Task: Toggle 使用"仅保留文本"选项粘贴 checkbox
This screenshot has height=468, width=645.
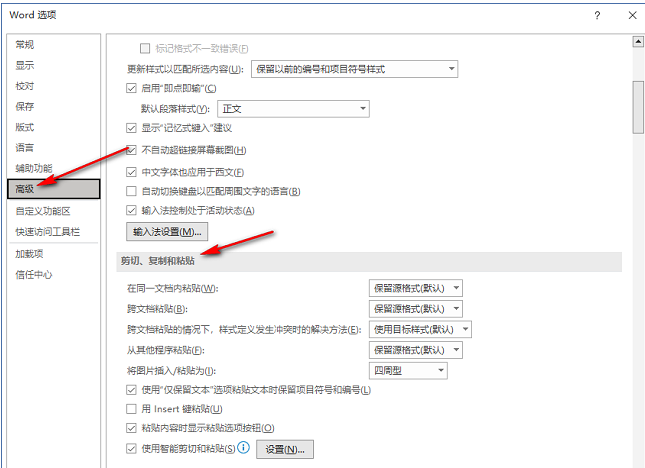Action: tap(131, 390)
